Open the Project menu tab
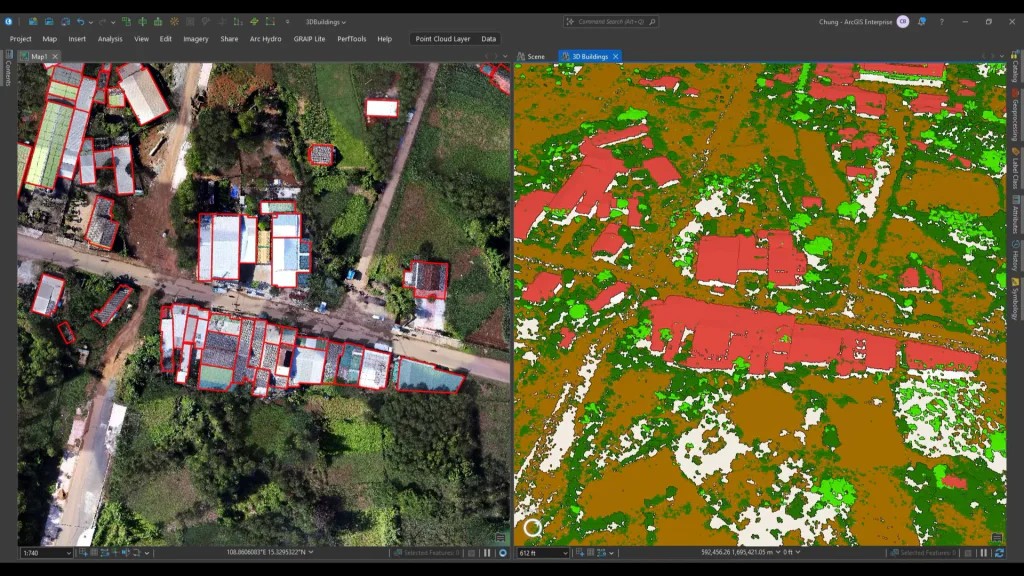1024x576 pixels. point(20,39)
